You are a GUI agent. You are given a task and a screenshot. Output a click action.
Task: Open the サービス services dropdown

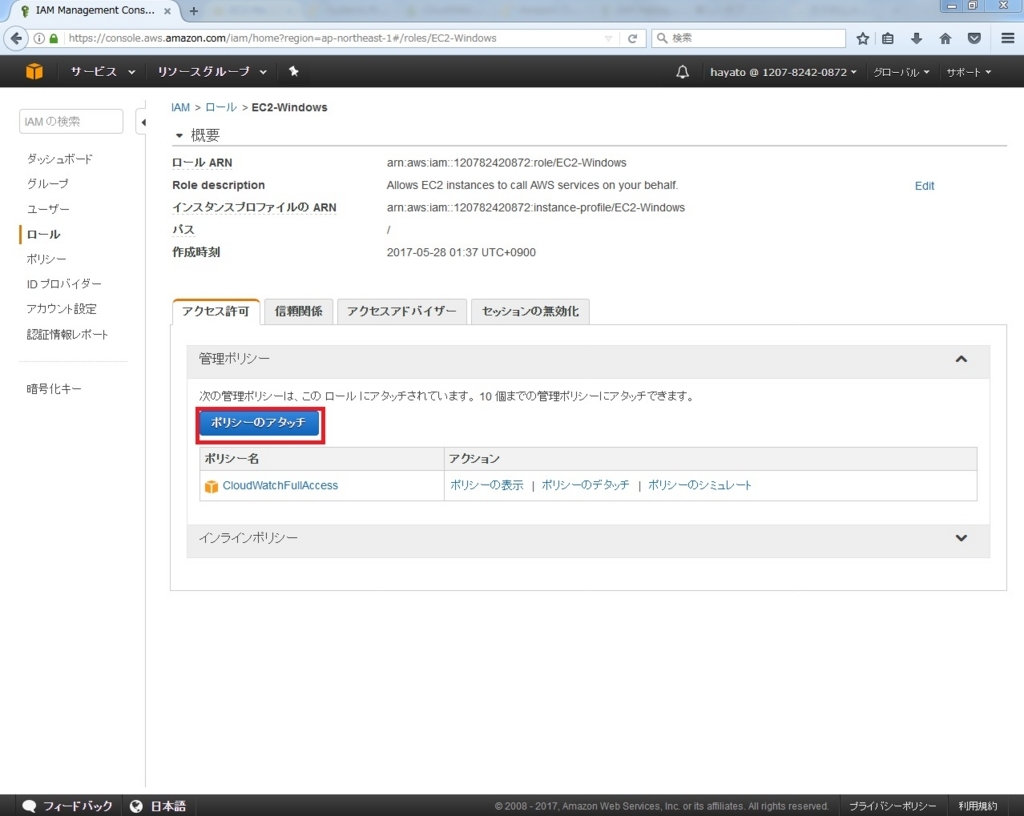(103, 72)
